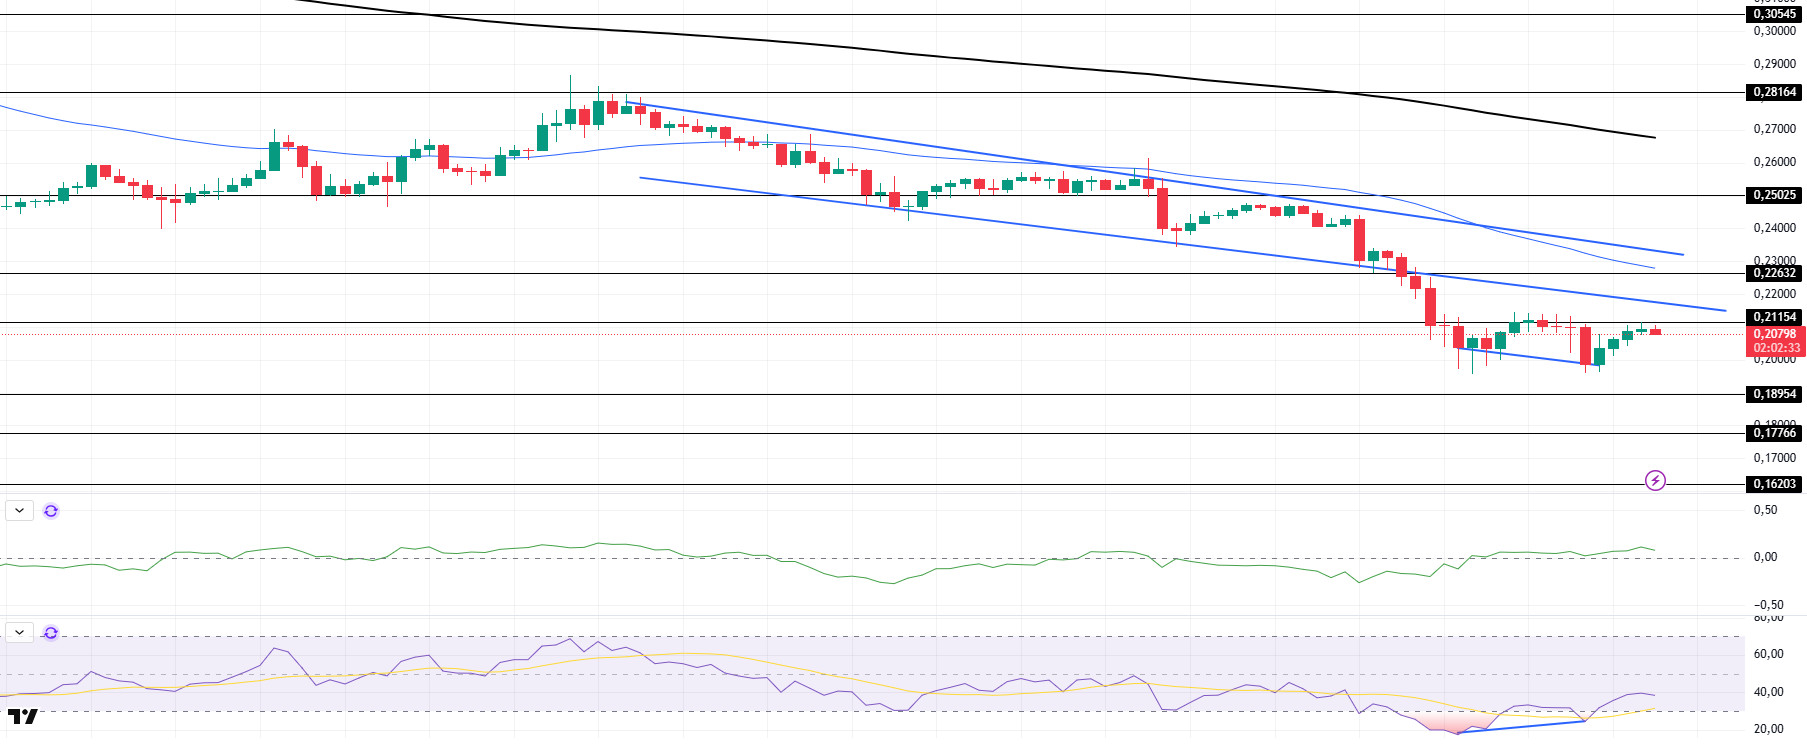The width and height of the screenshot is (1807, 744).
Task: Click the 0,00 indicator scale value
Action: 1766,557
